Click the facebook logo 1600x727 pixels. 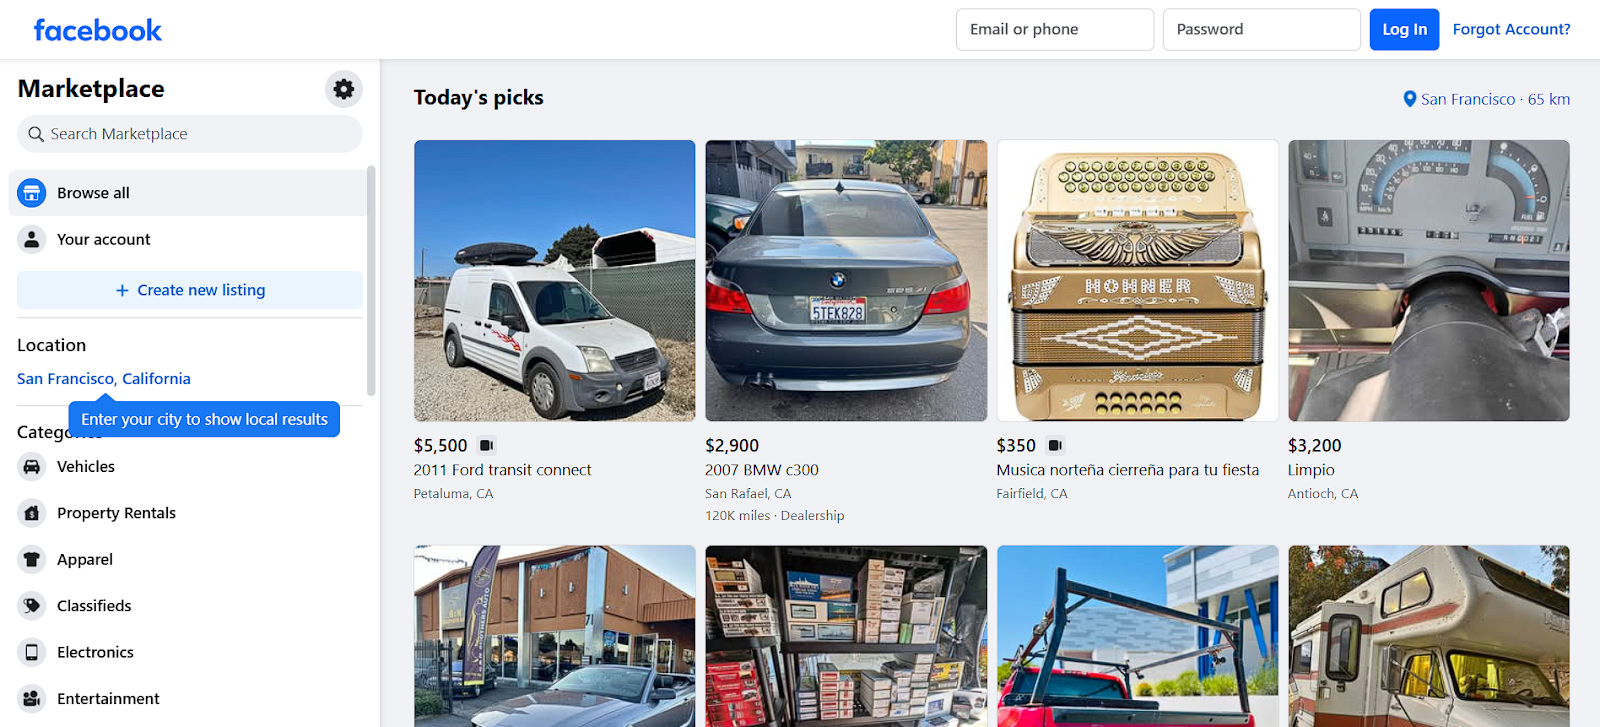tap(98, 30)
